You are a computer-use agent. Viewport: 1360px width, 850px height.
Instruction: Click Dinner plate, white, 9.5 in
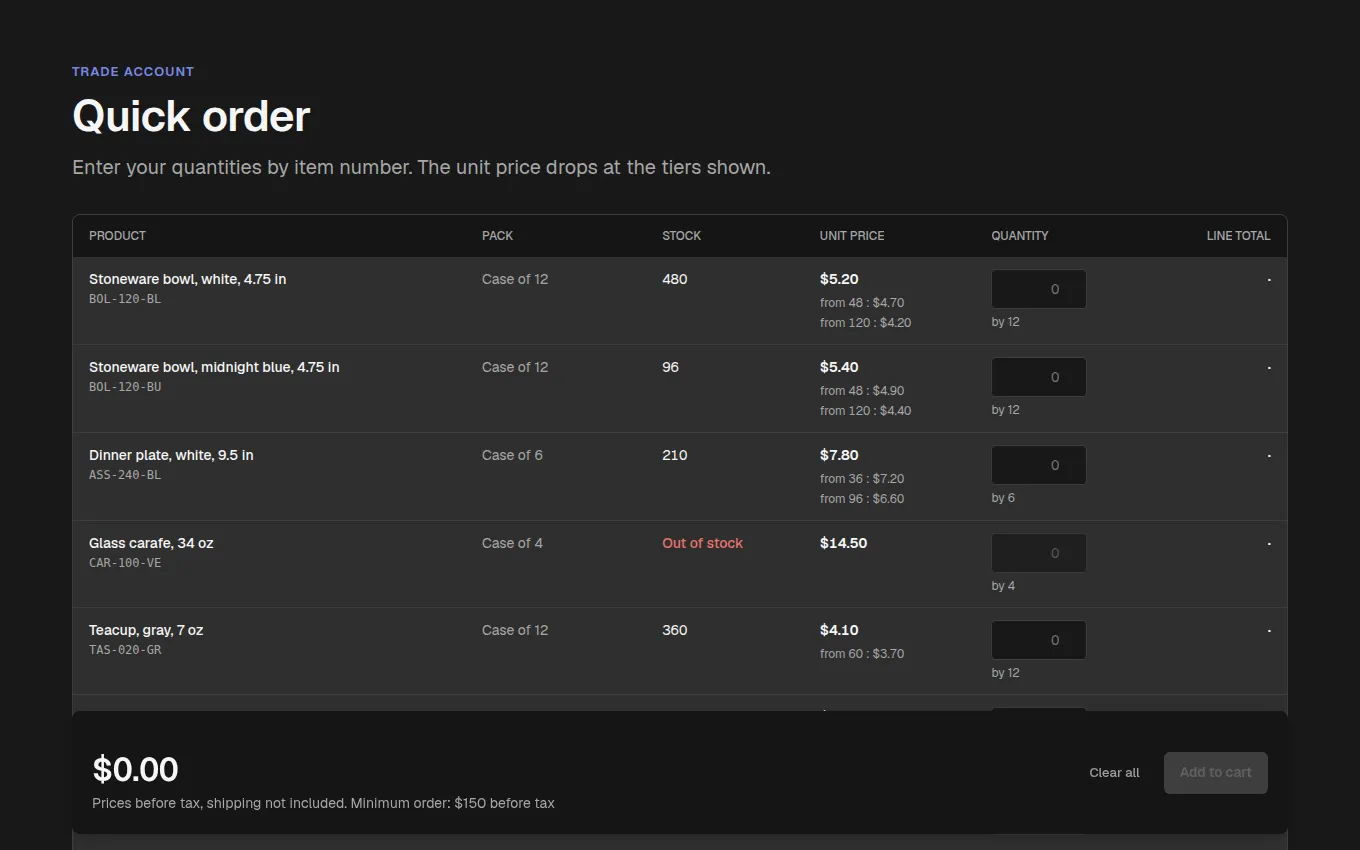pos(171,455)
